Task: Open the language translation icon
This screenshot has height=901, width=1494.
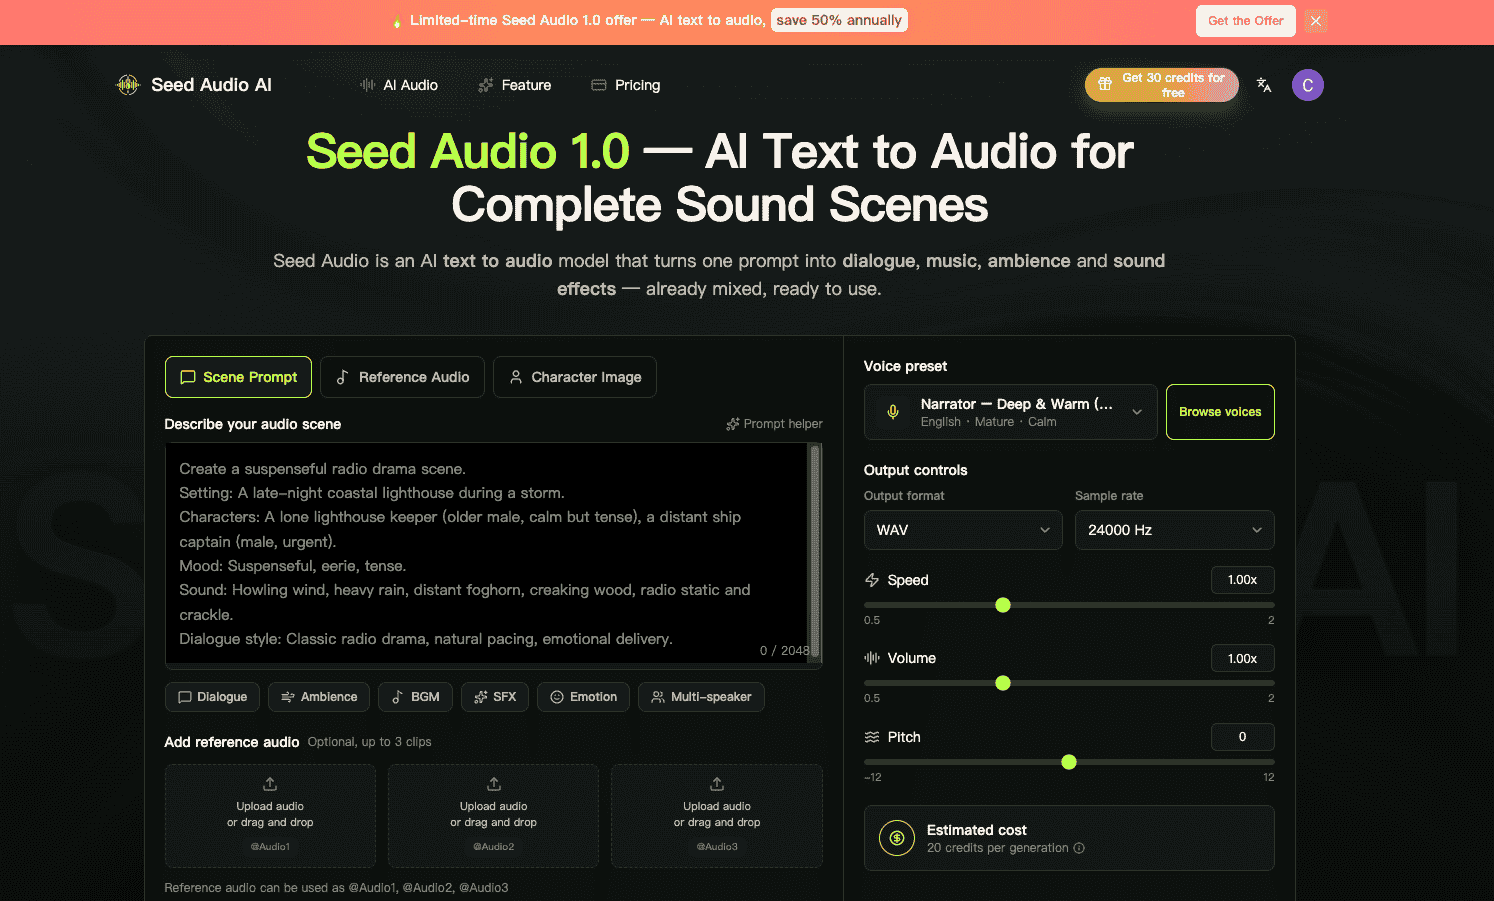Action: (1264, 85)
